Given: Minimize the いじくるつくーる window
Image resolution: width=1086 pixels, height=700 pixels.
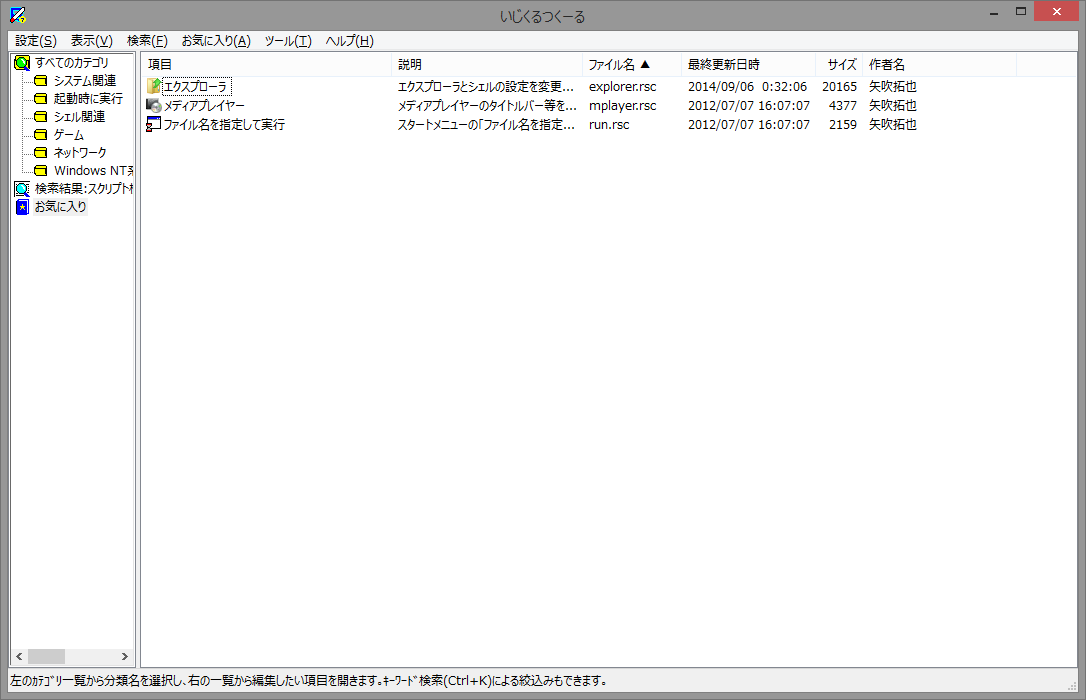Looking at the screenshot, I should [994, 12].
